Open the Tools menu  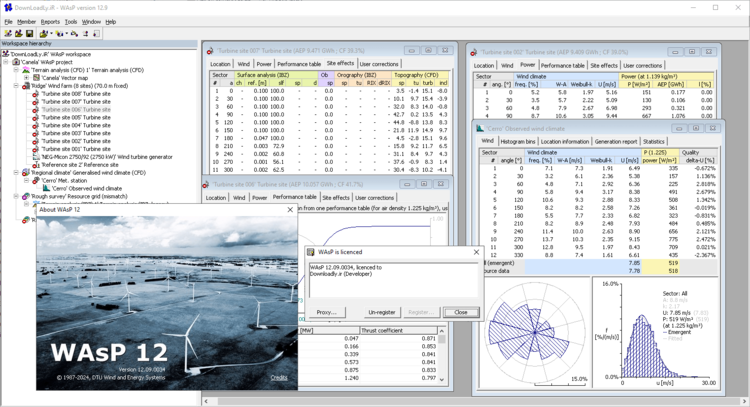pyautogui.click(x=70, y=21)
